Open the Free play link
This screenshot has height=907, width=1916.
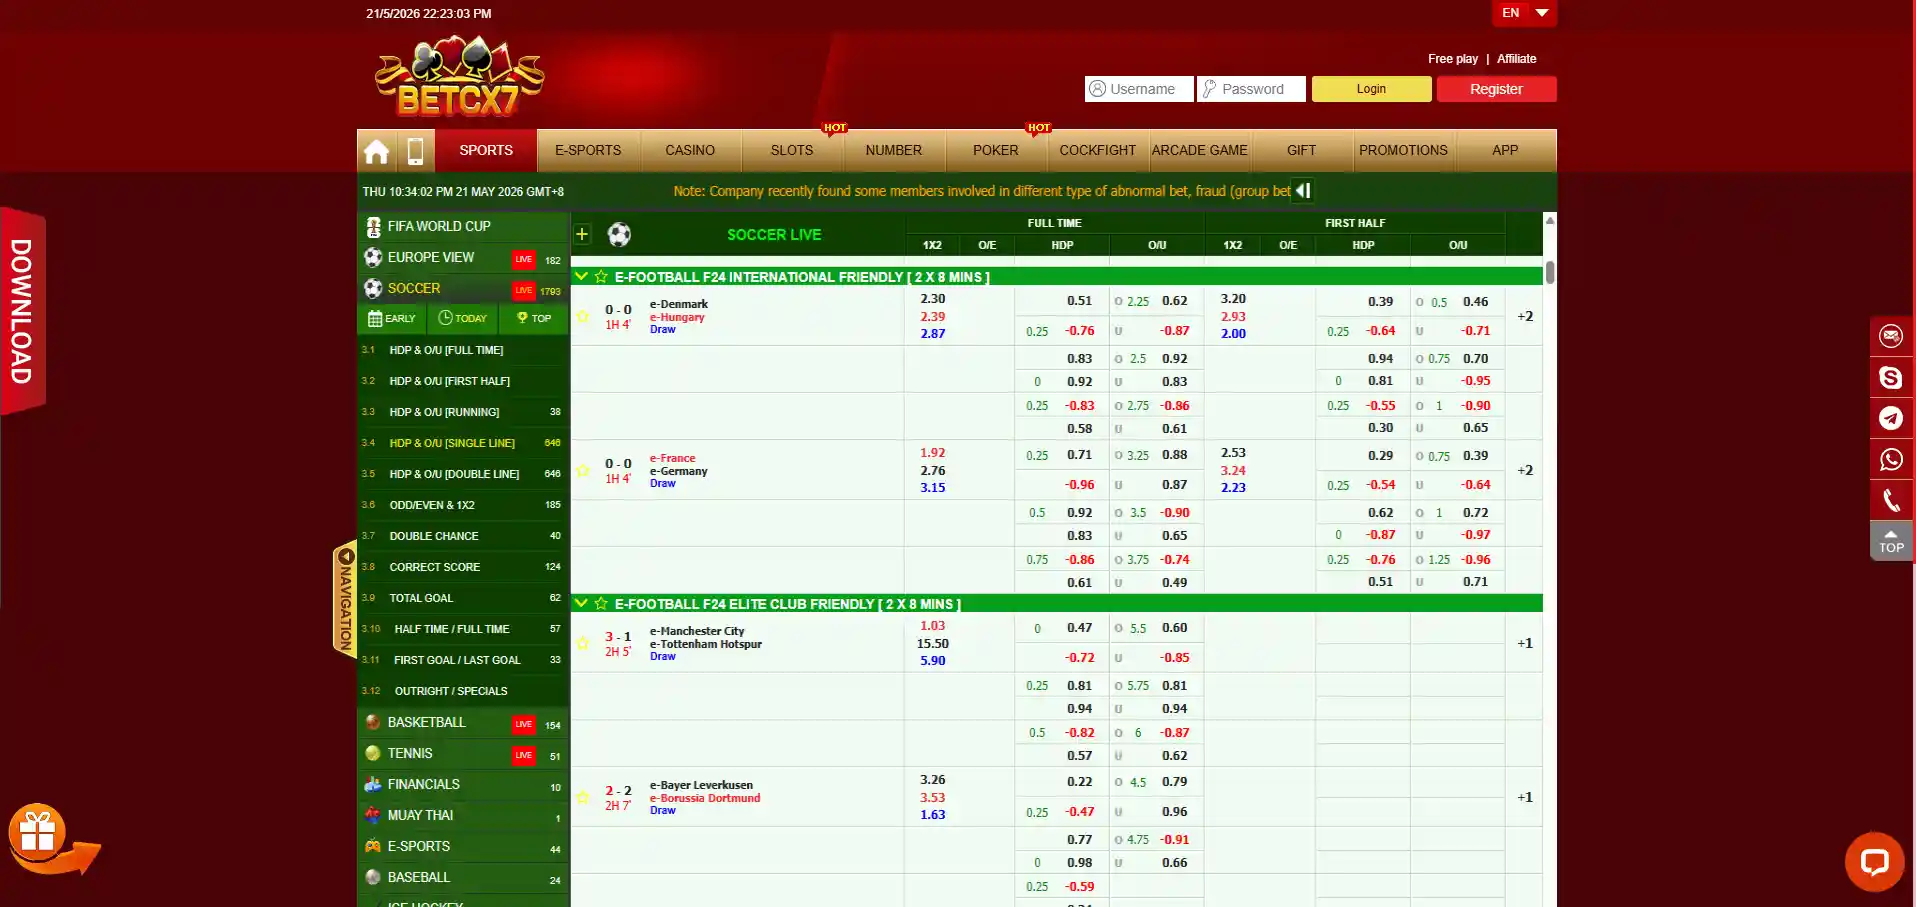(x=1453, y=59)
